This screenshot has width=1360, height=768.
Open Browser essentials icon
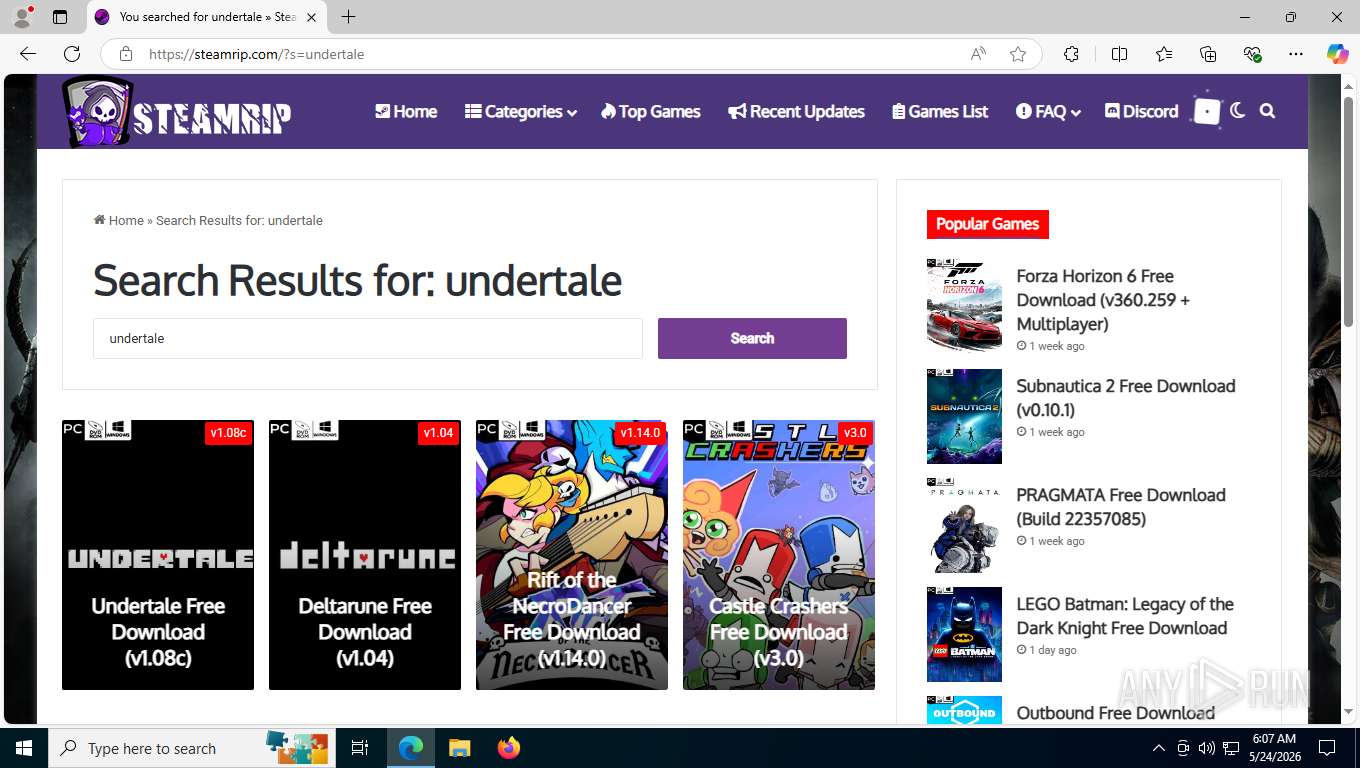point(1252,54)
